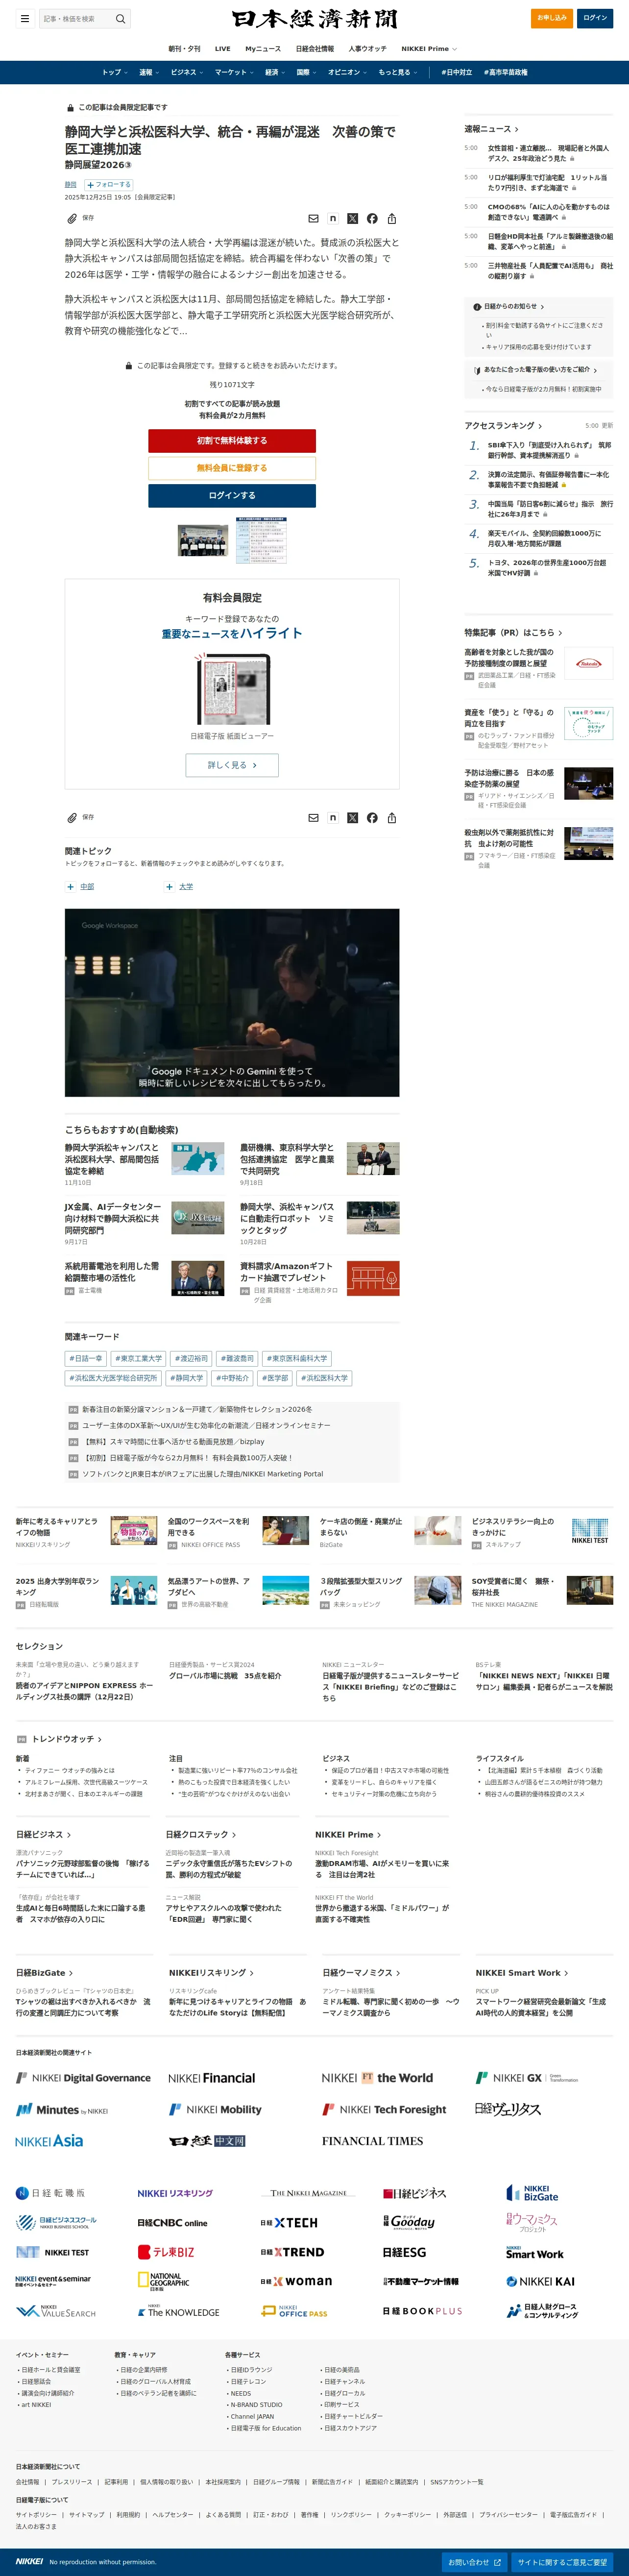Image resolution: width=629 pixels, height=2576 pixels.
Task: Play the Google Workspace video ad
Action: pos(232,1002)
